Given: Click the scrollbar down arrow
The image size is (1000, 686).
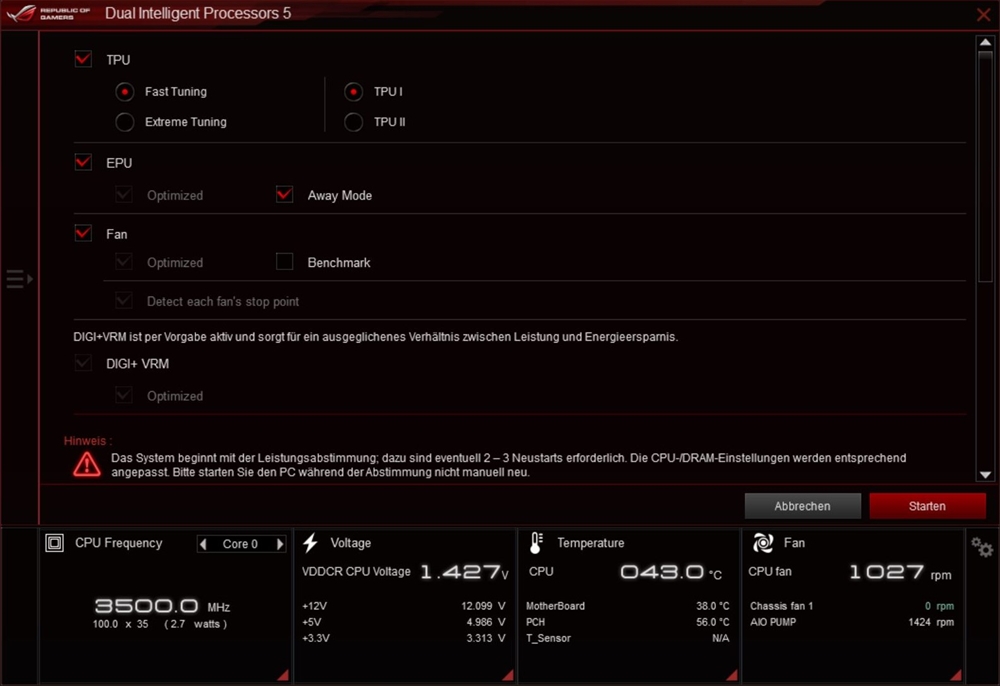Looking at the screenshot, I should click(985, 475).
